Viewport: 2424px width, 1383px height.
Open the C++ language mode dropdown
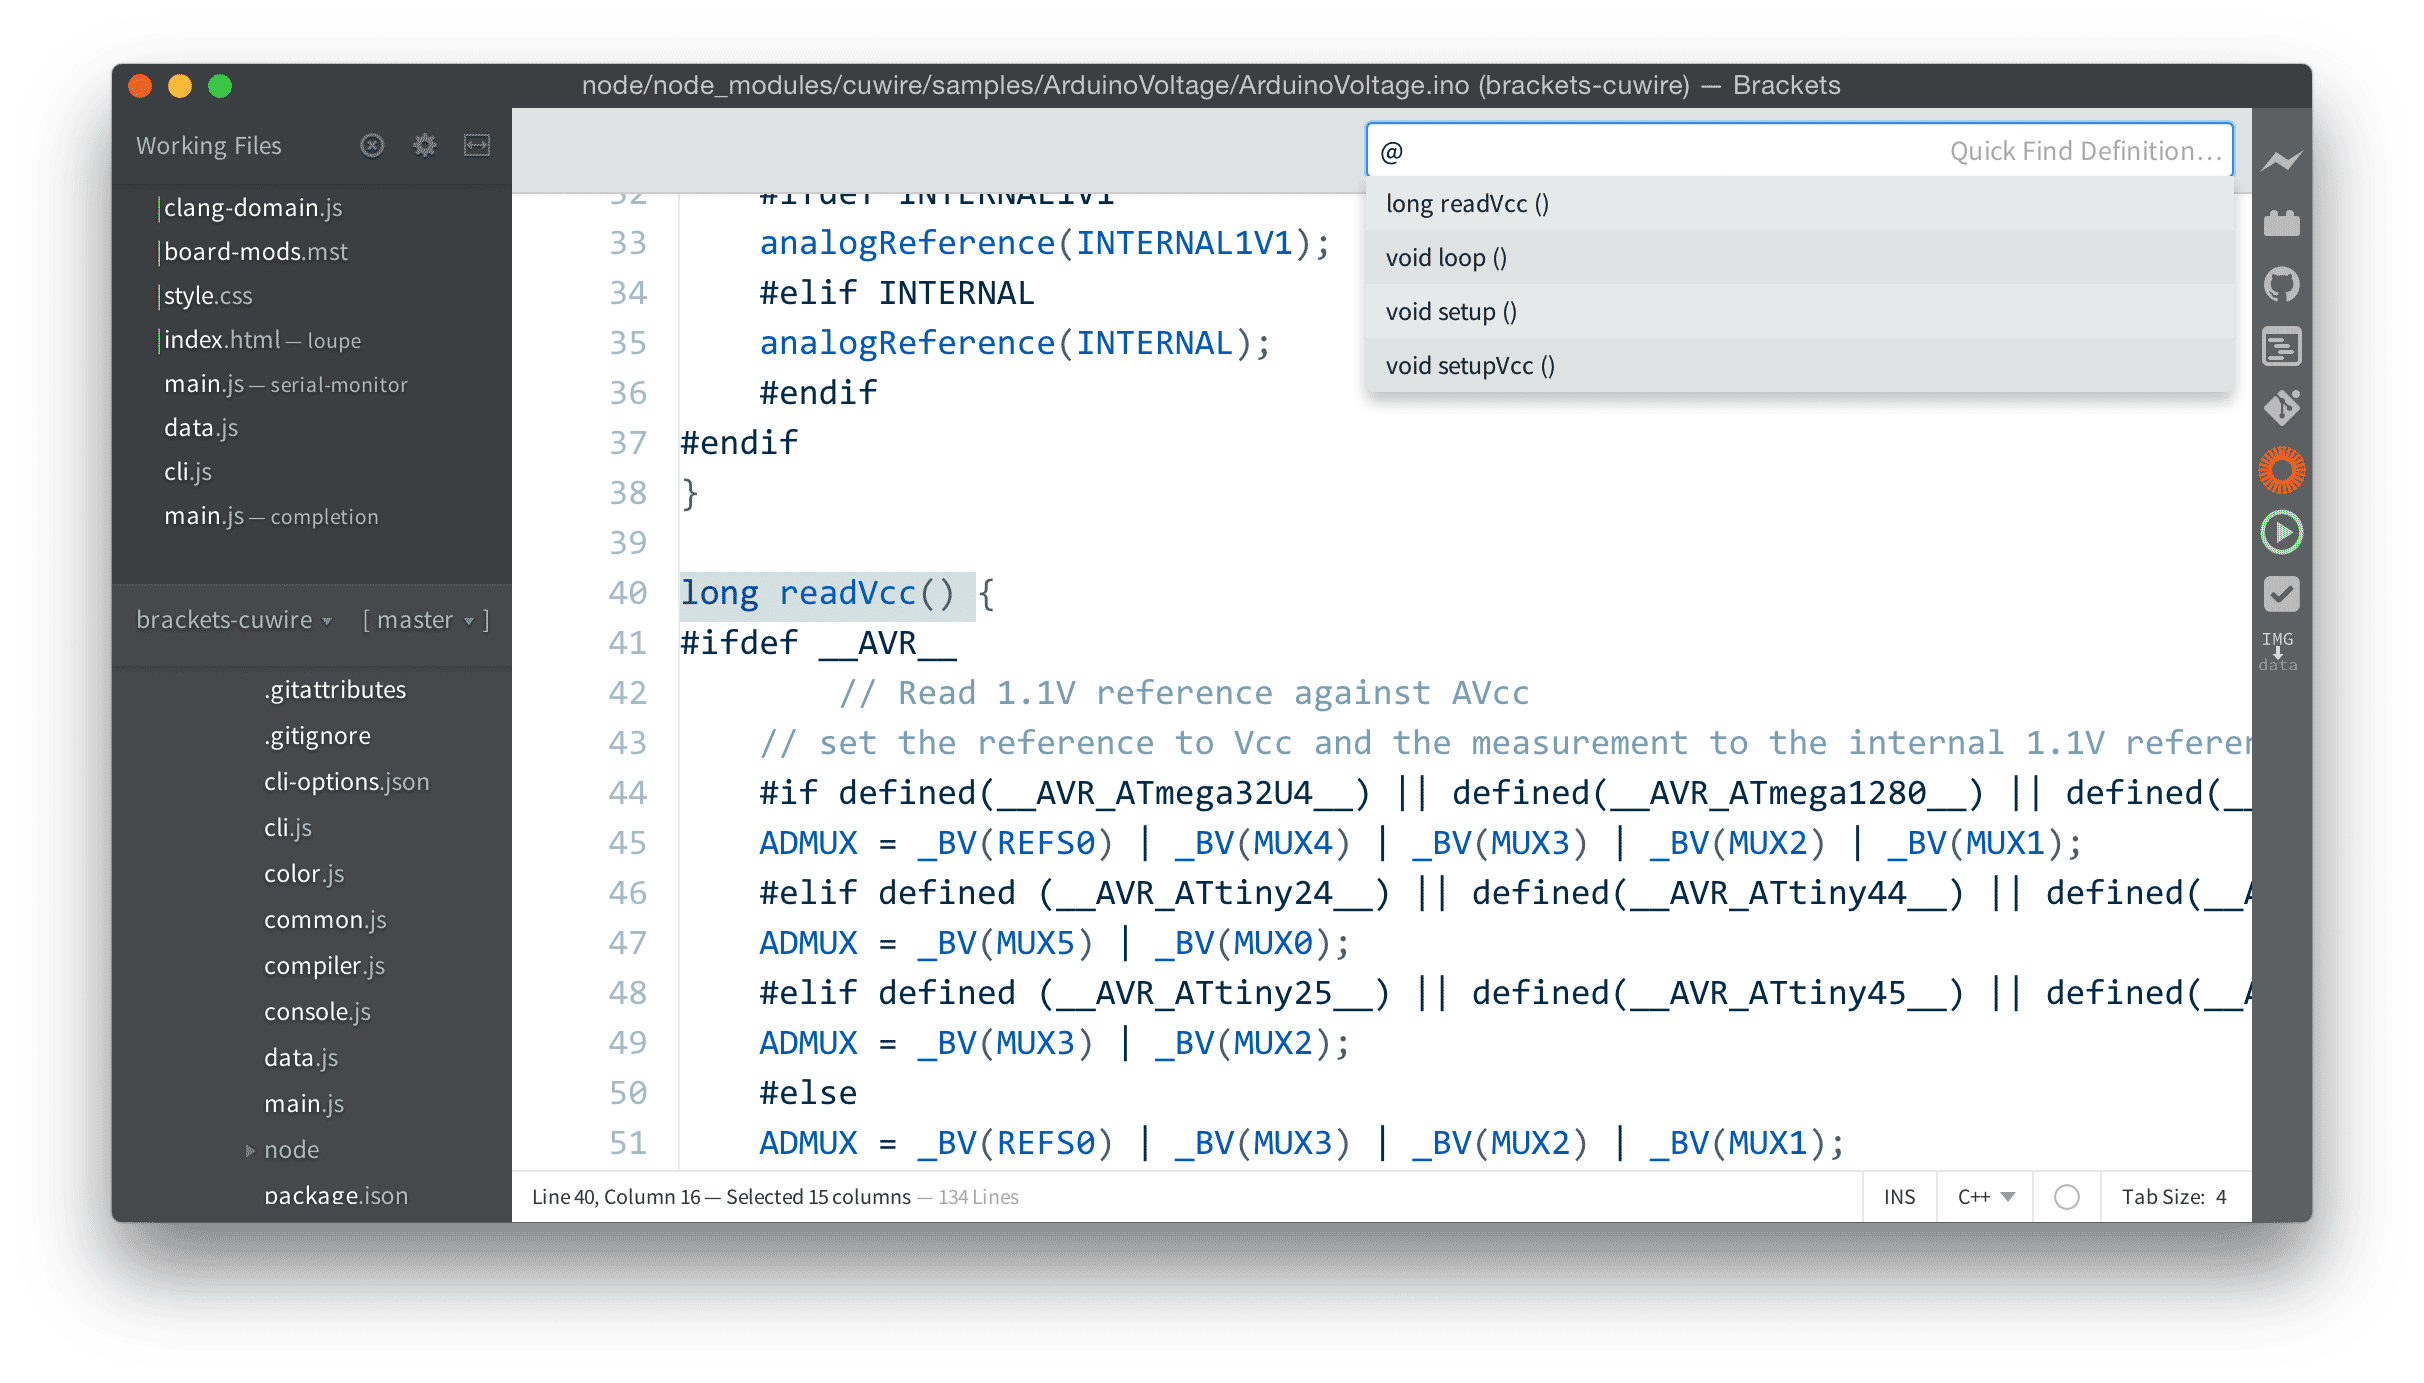1985,1197
